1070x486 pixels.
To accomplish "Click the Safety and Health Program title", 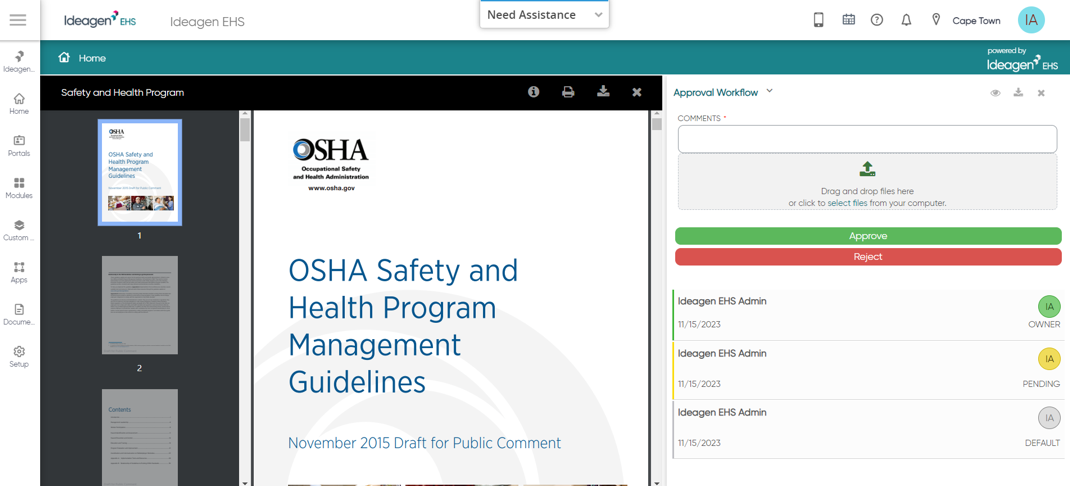I will click(123, 93).
